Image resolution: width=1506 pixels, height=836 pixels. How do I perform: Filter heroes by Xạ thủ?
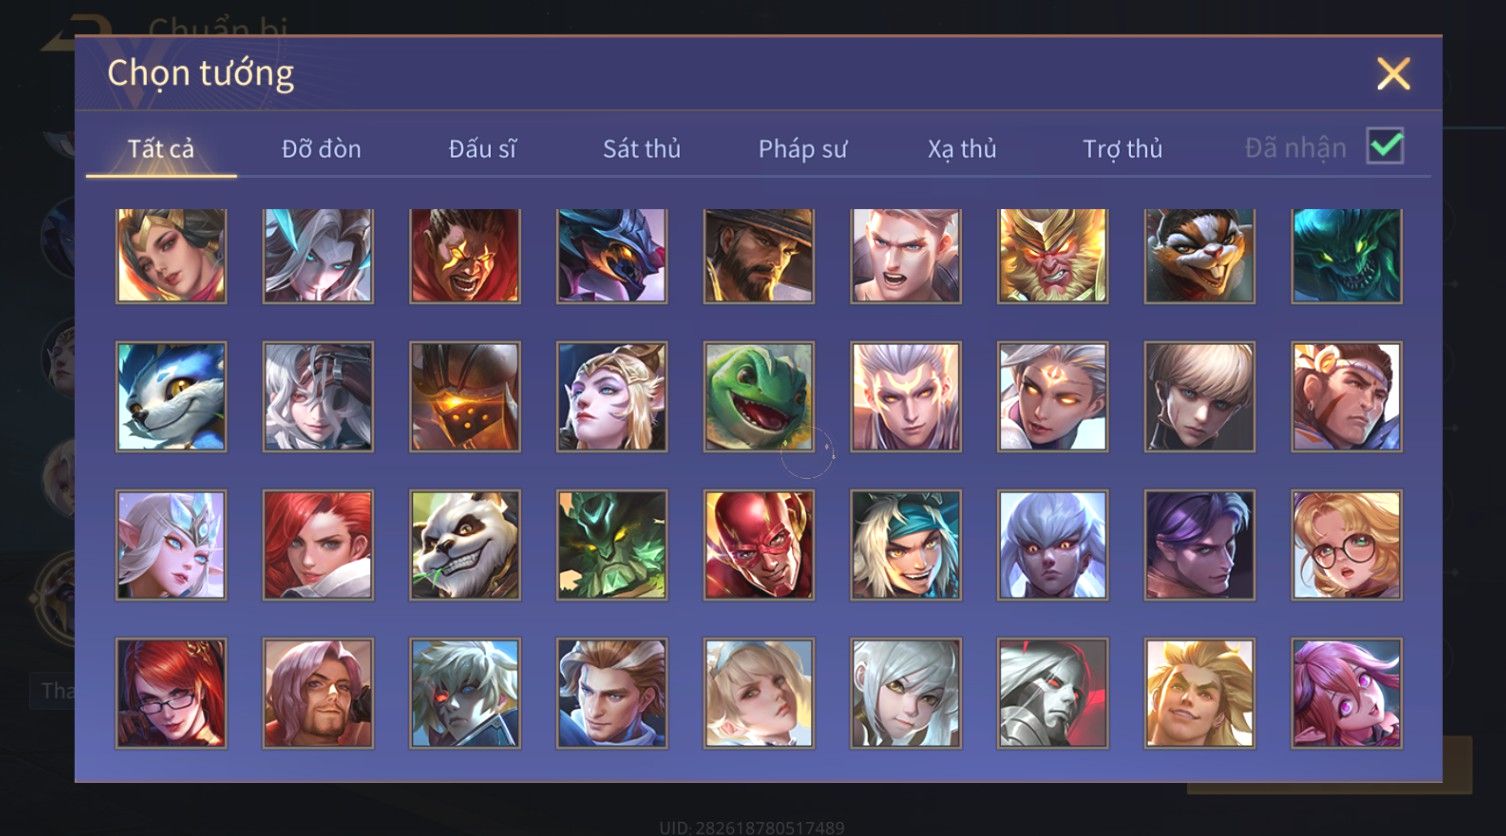tap(962, 149)
